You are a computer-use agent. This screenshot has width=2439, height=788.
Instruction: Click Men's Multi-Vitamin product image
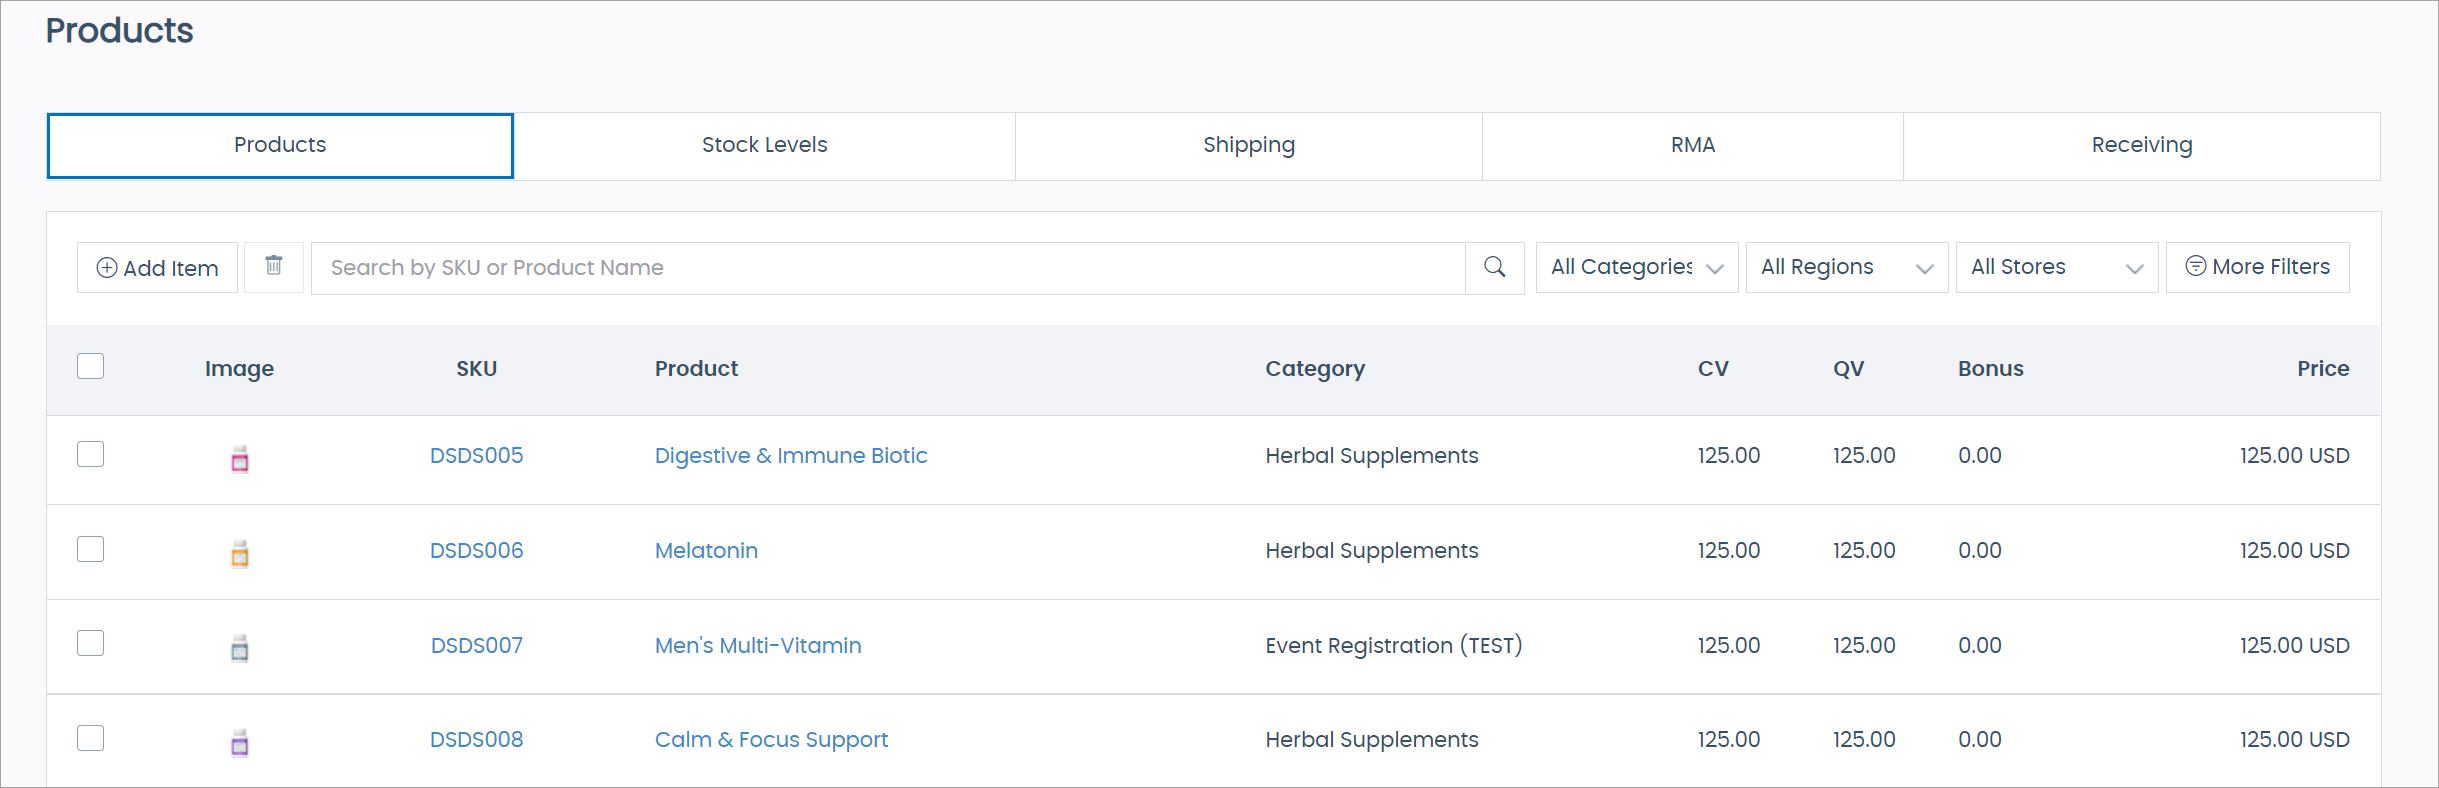240,648
